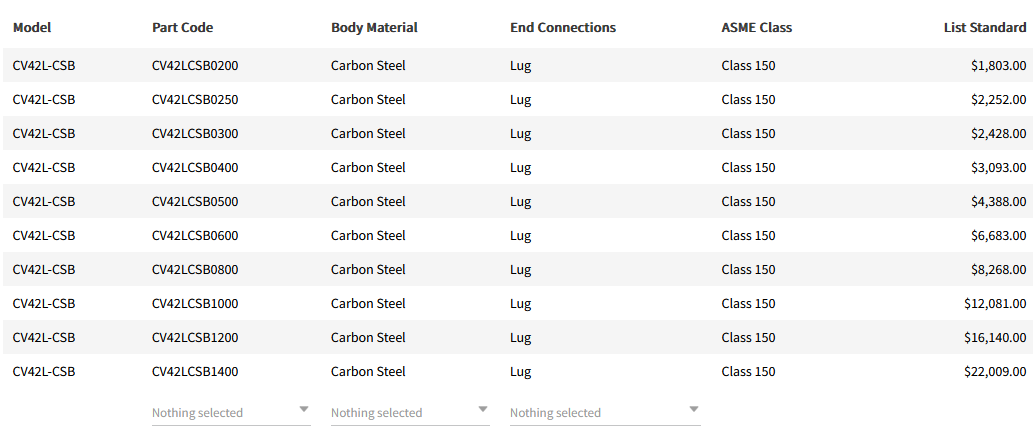Click part code CV42LCSB1000
This screenshot has width=1033, height=429.
click(195, 304)
